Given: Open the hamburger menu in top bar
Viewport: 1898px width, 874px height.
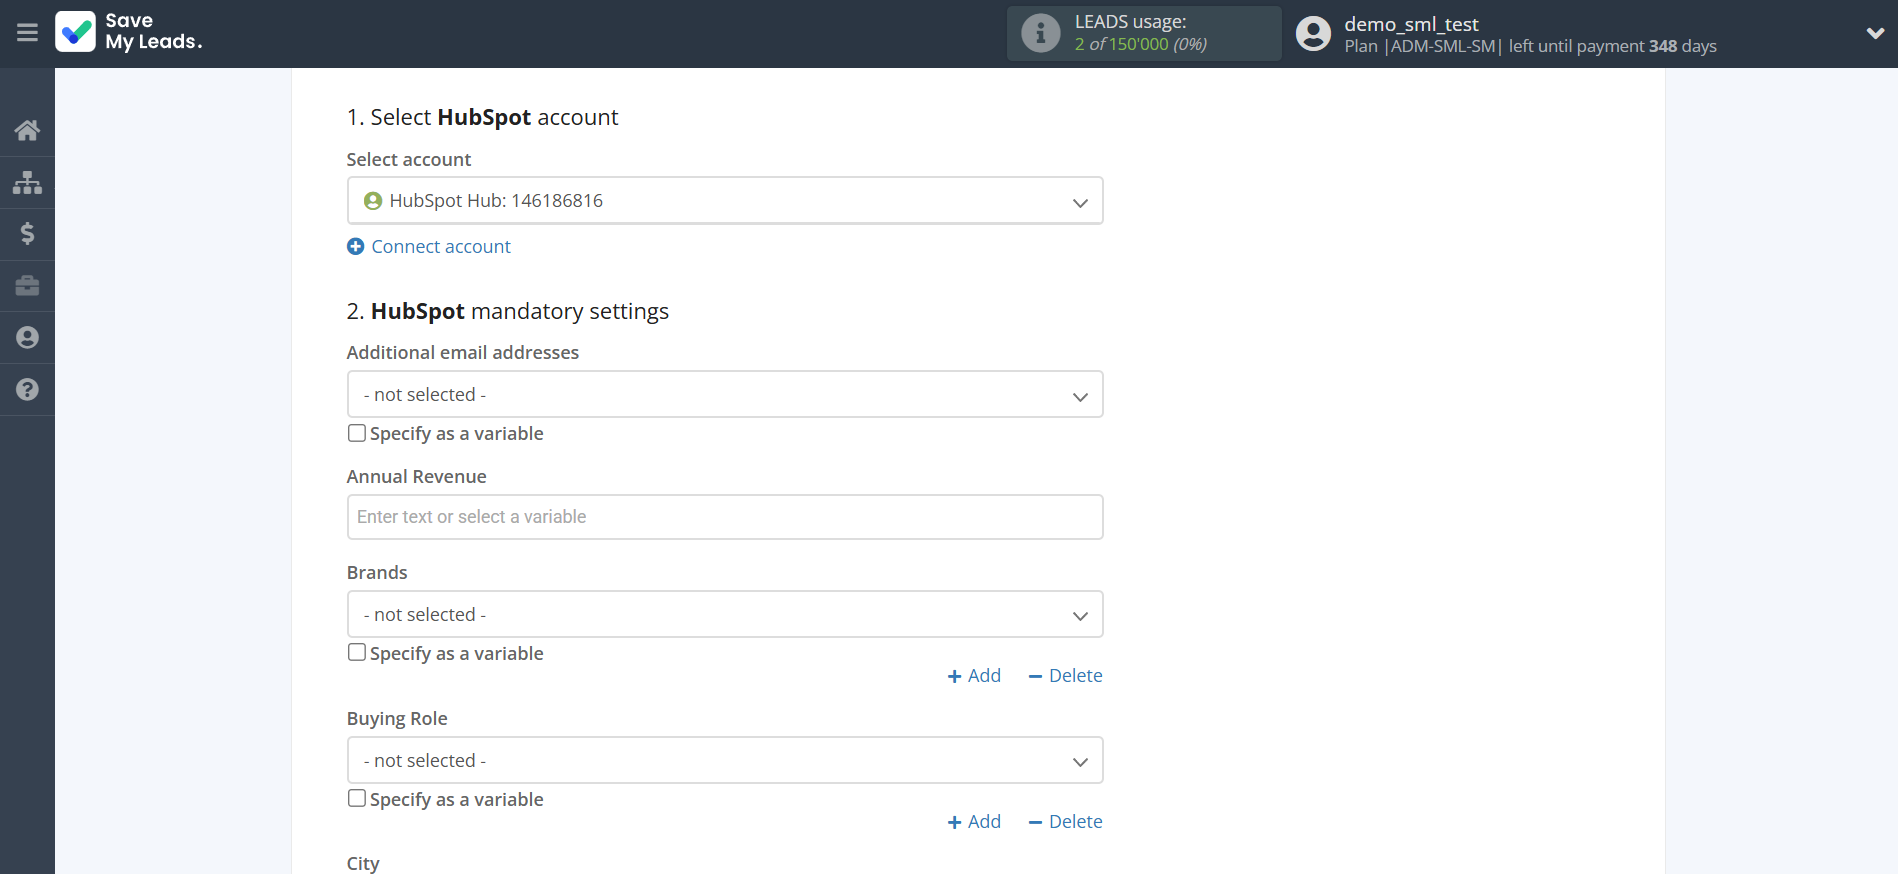Looking at the screenshot, I should pyautogui.click(x=27, y=33).
